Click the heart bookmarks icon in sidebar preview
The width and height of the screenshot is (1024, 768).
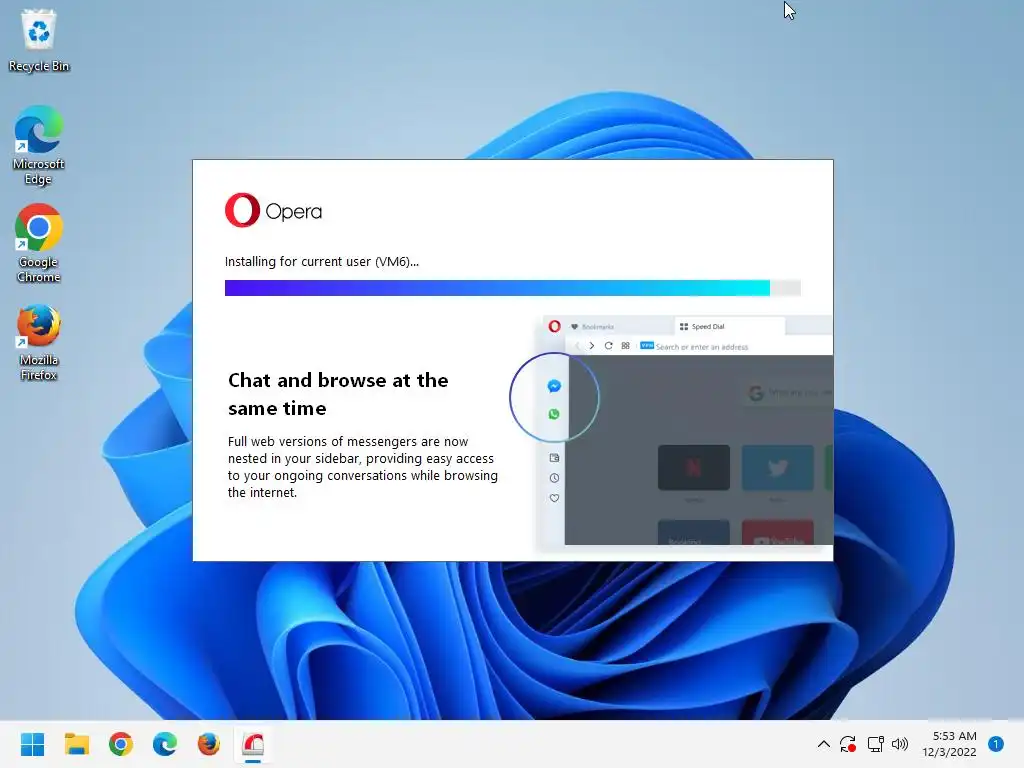point(554,498)
